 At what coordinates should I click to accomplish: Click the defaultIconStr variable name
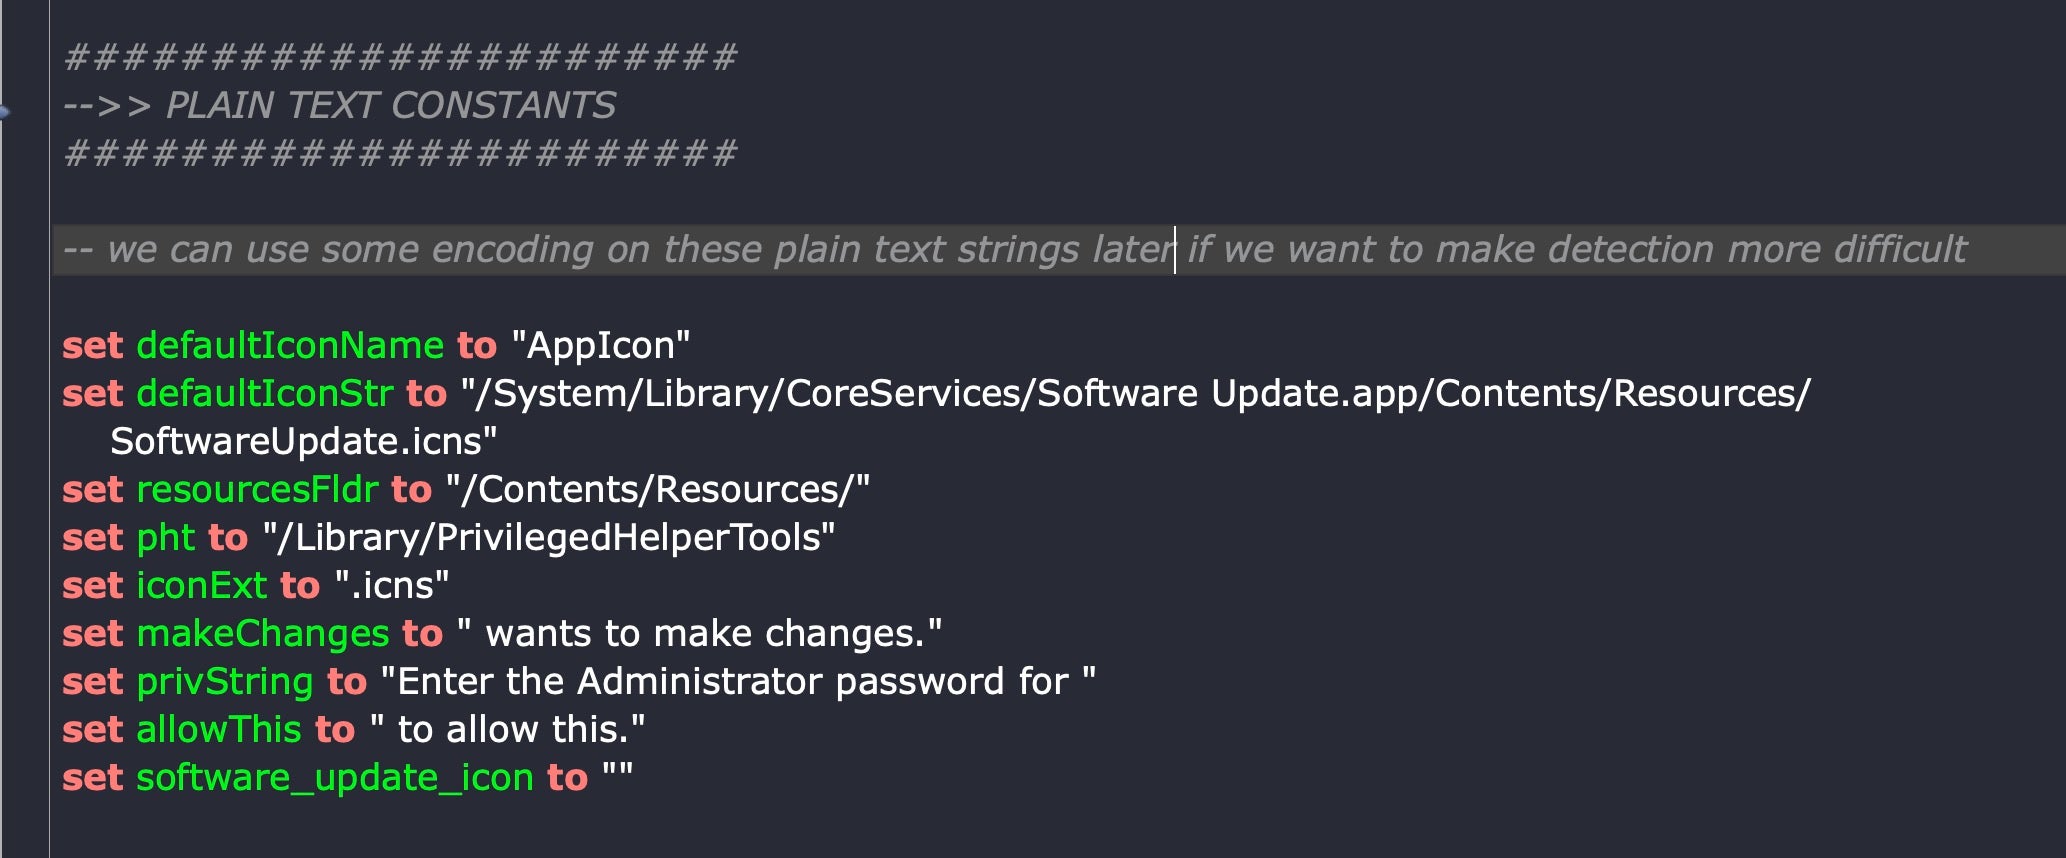click(x=265, y=394)
